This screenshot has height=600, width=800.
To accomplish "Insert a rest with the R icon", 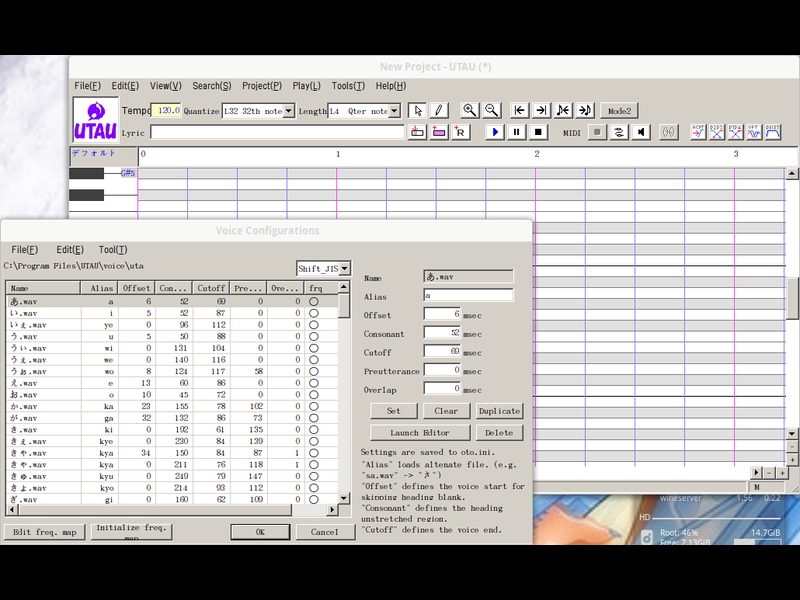I will 460,132.
